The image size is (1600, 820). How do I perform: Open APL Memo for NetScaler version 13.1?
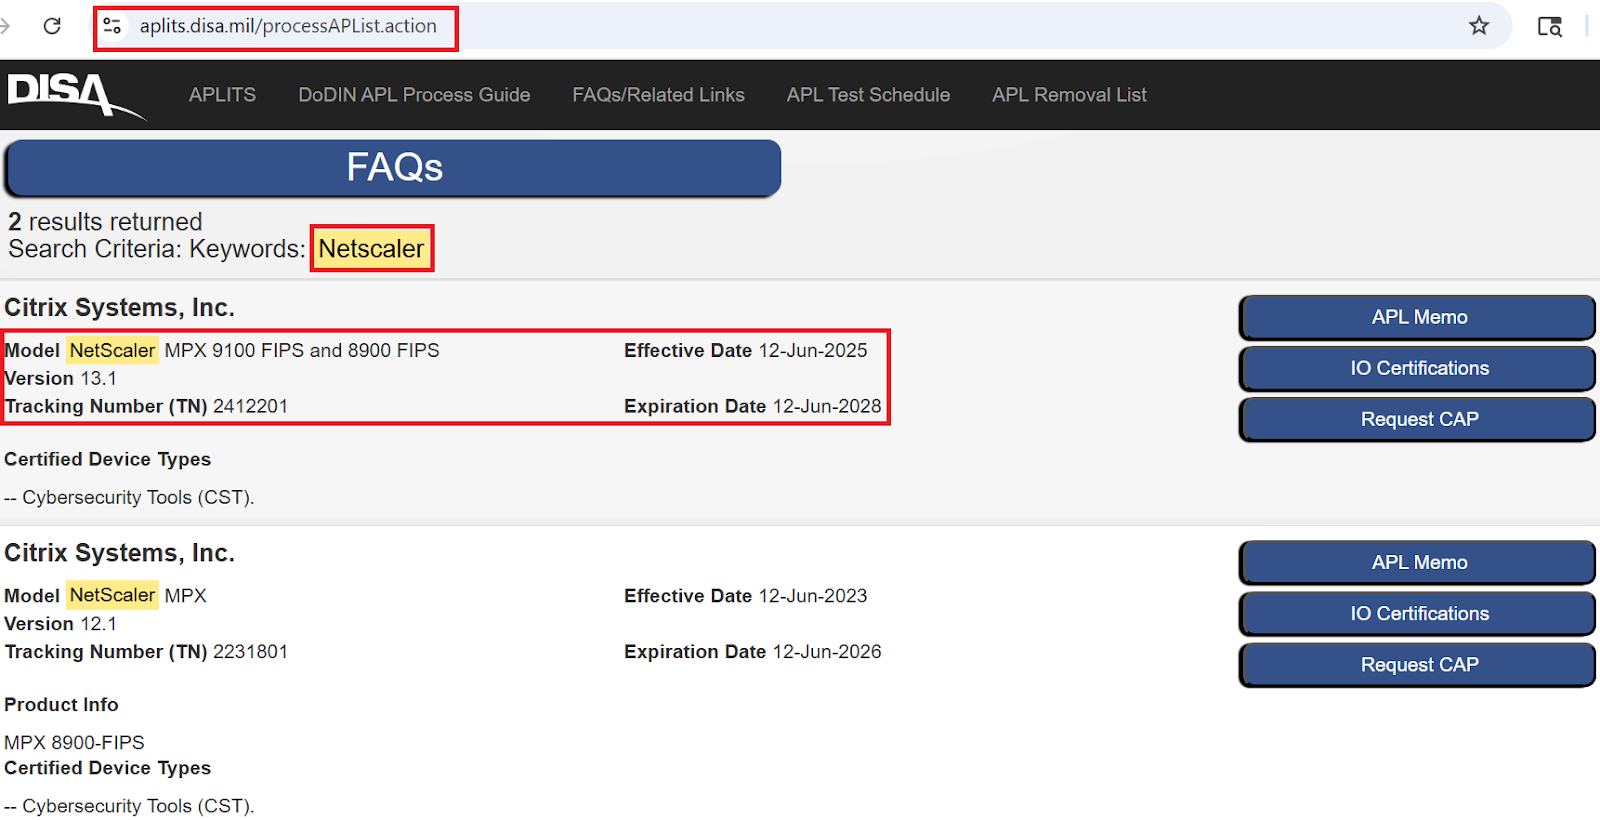point(1418,317)
